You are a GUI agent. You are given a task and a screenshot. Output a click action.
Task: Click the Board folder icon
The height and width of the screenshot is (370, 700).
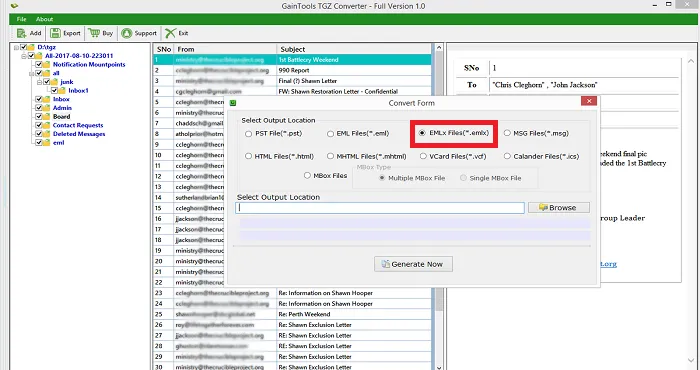click(46, 116)
